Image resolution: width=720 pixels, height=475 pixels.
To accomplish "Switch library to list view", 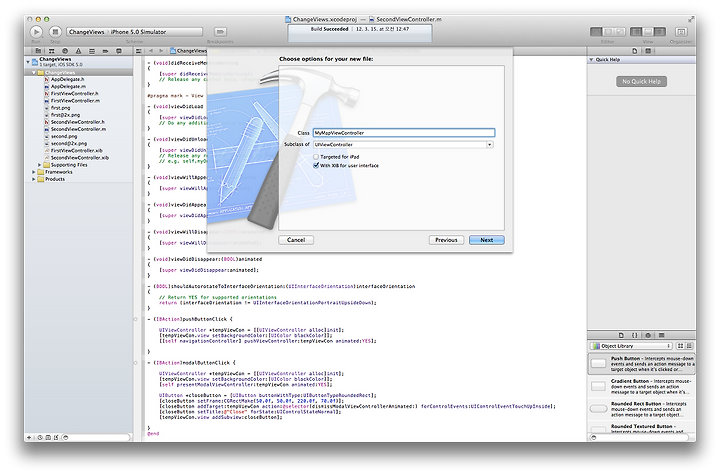I will (689, 346).
